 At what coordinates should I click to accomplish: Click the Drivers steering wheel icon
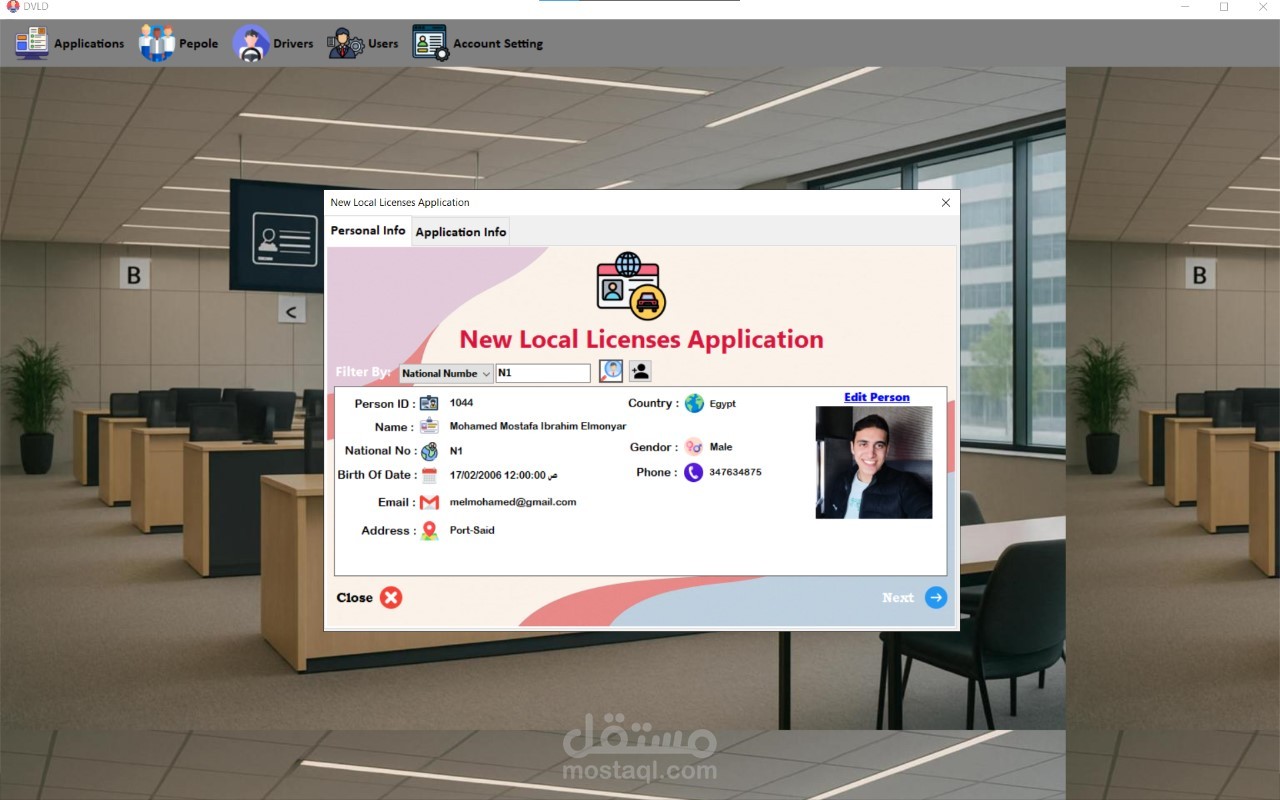tap(251, 44)
